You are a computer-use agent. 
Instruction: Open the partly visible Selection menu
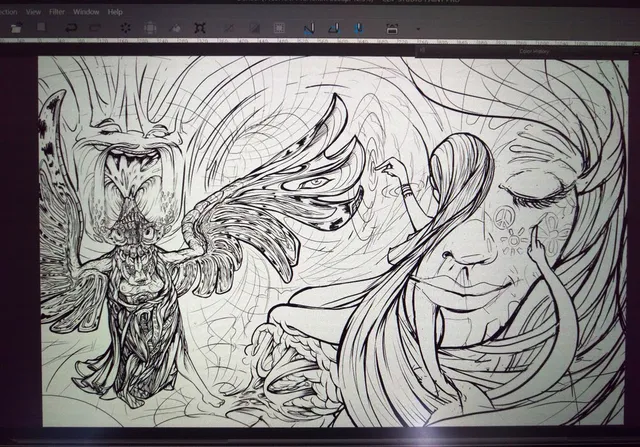coord(8,12)
